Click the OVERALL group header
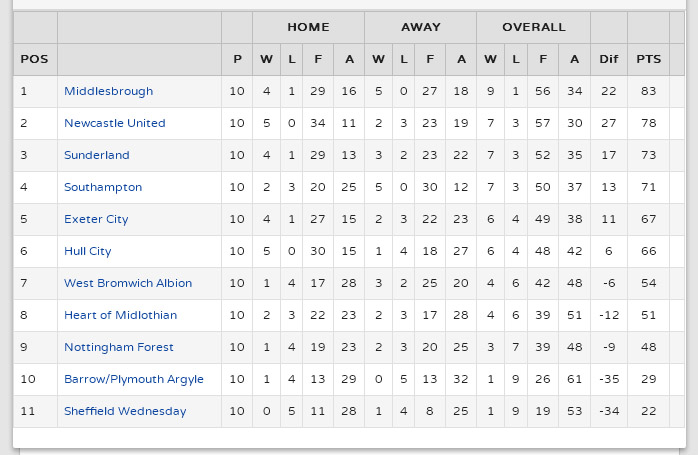The width and height of the screenshot is (698, 455). click(x=533, y=27)
